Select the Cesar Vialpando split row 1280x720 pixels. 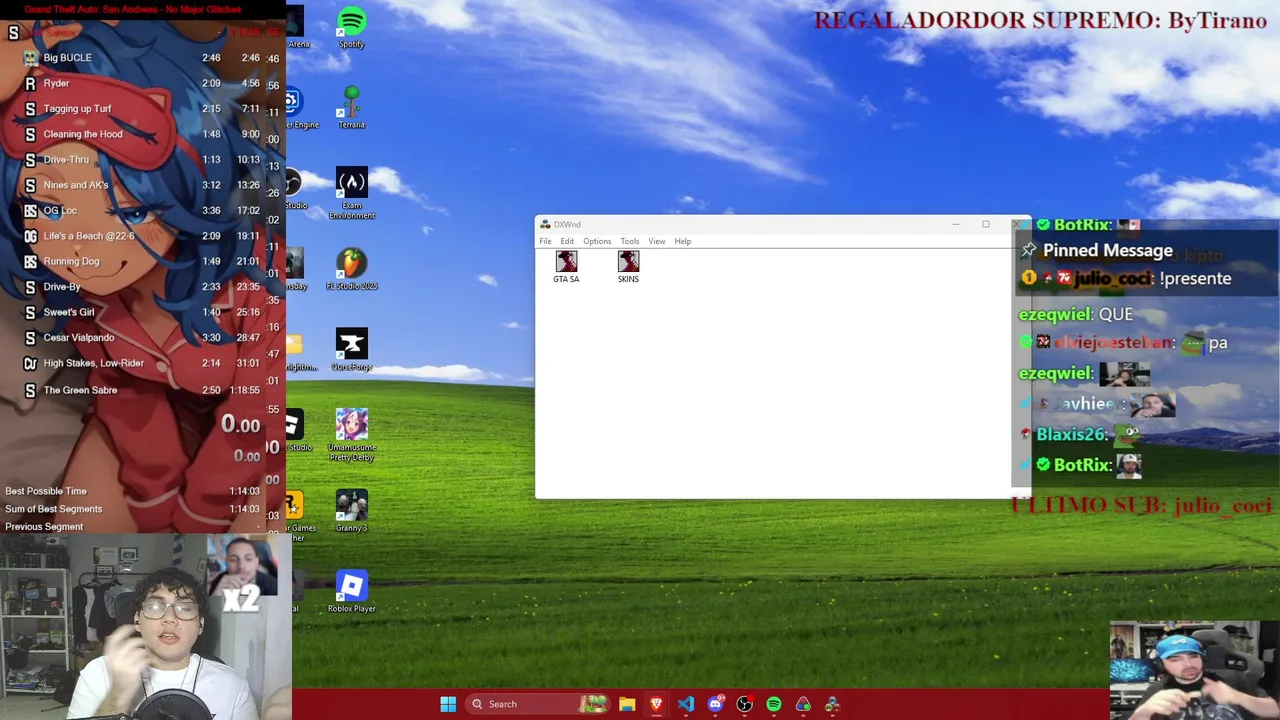(x=140, y=338)
